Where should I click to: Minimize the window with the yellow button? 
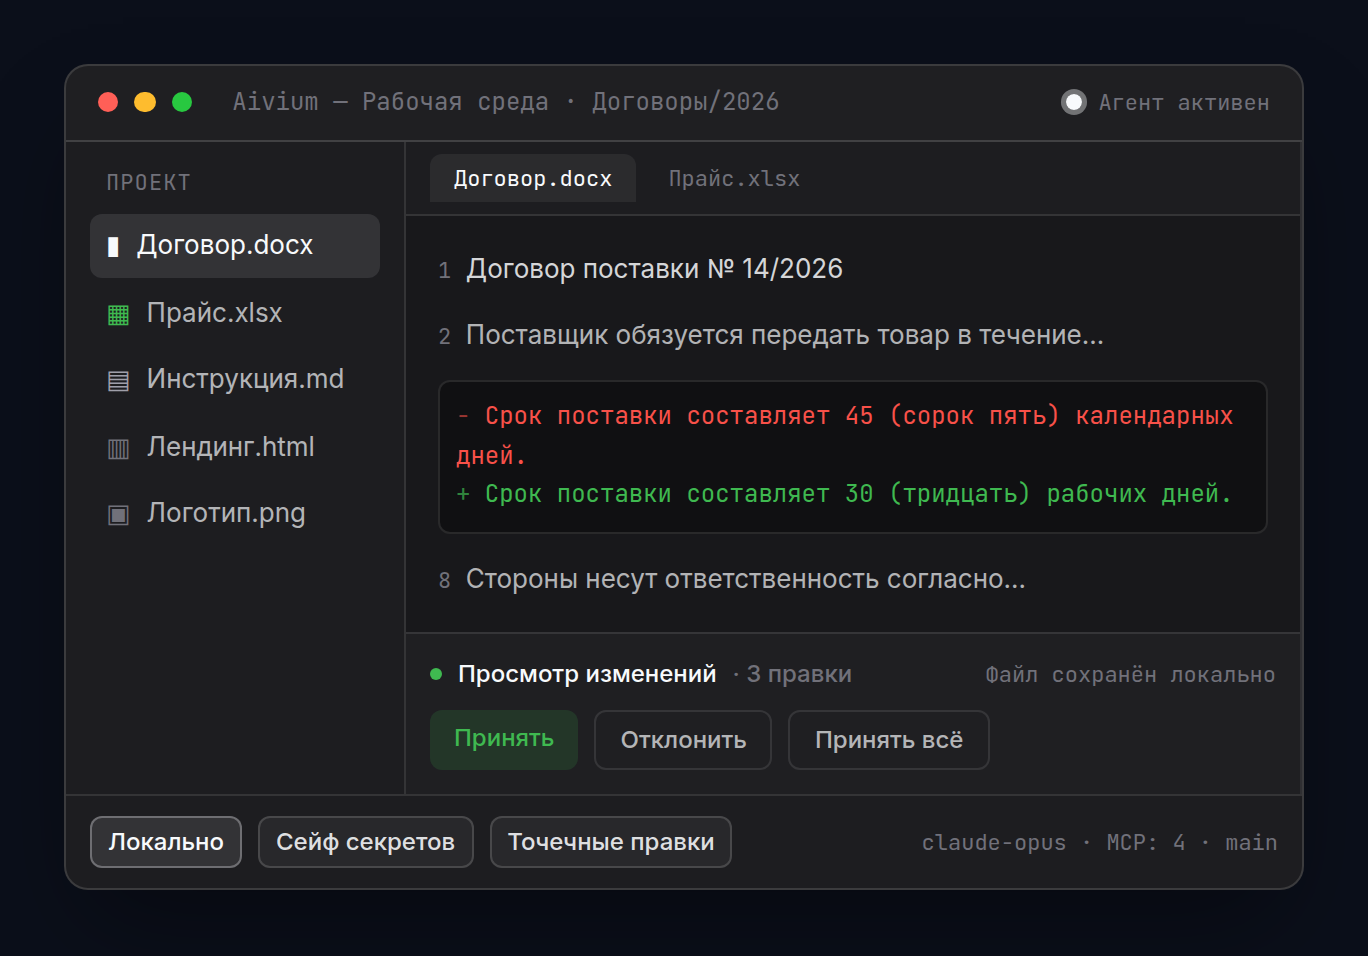click(145, 102)
